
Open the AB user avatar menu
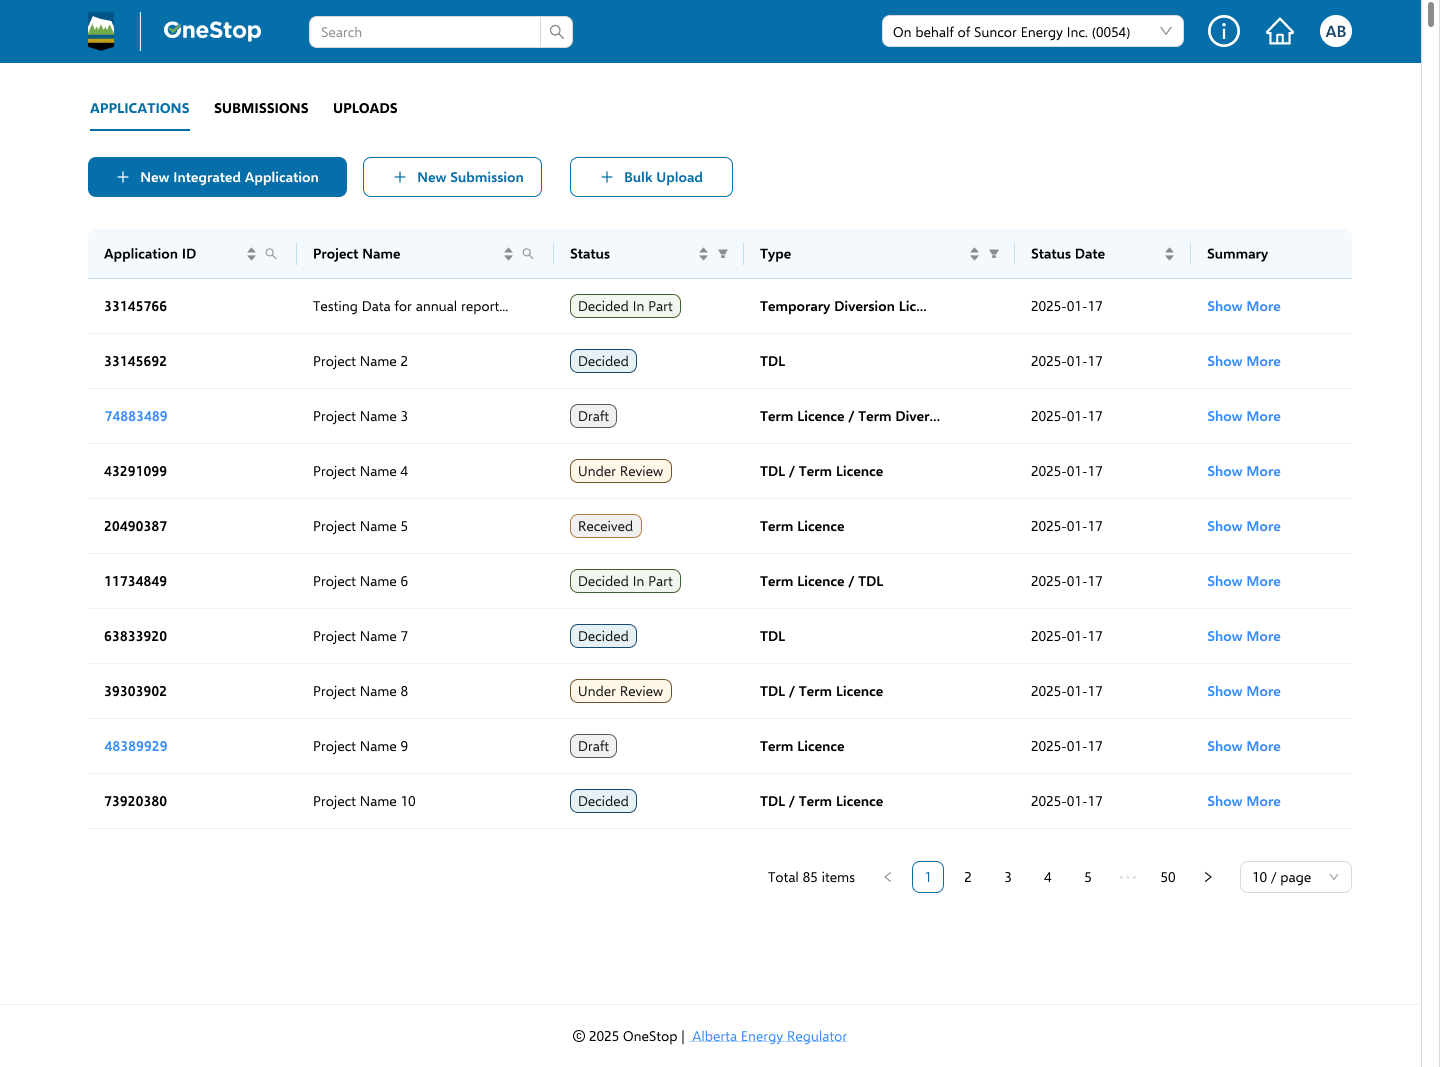[x=1336, y=31]
